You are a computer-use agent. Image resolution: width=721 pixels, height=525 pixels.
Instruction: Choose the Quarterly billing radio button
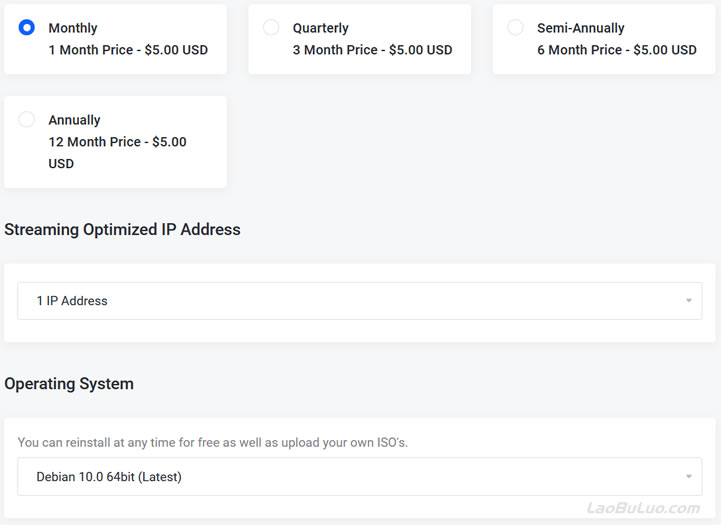coord(271,28)
